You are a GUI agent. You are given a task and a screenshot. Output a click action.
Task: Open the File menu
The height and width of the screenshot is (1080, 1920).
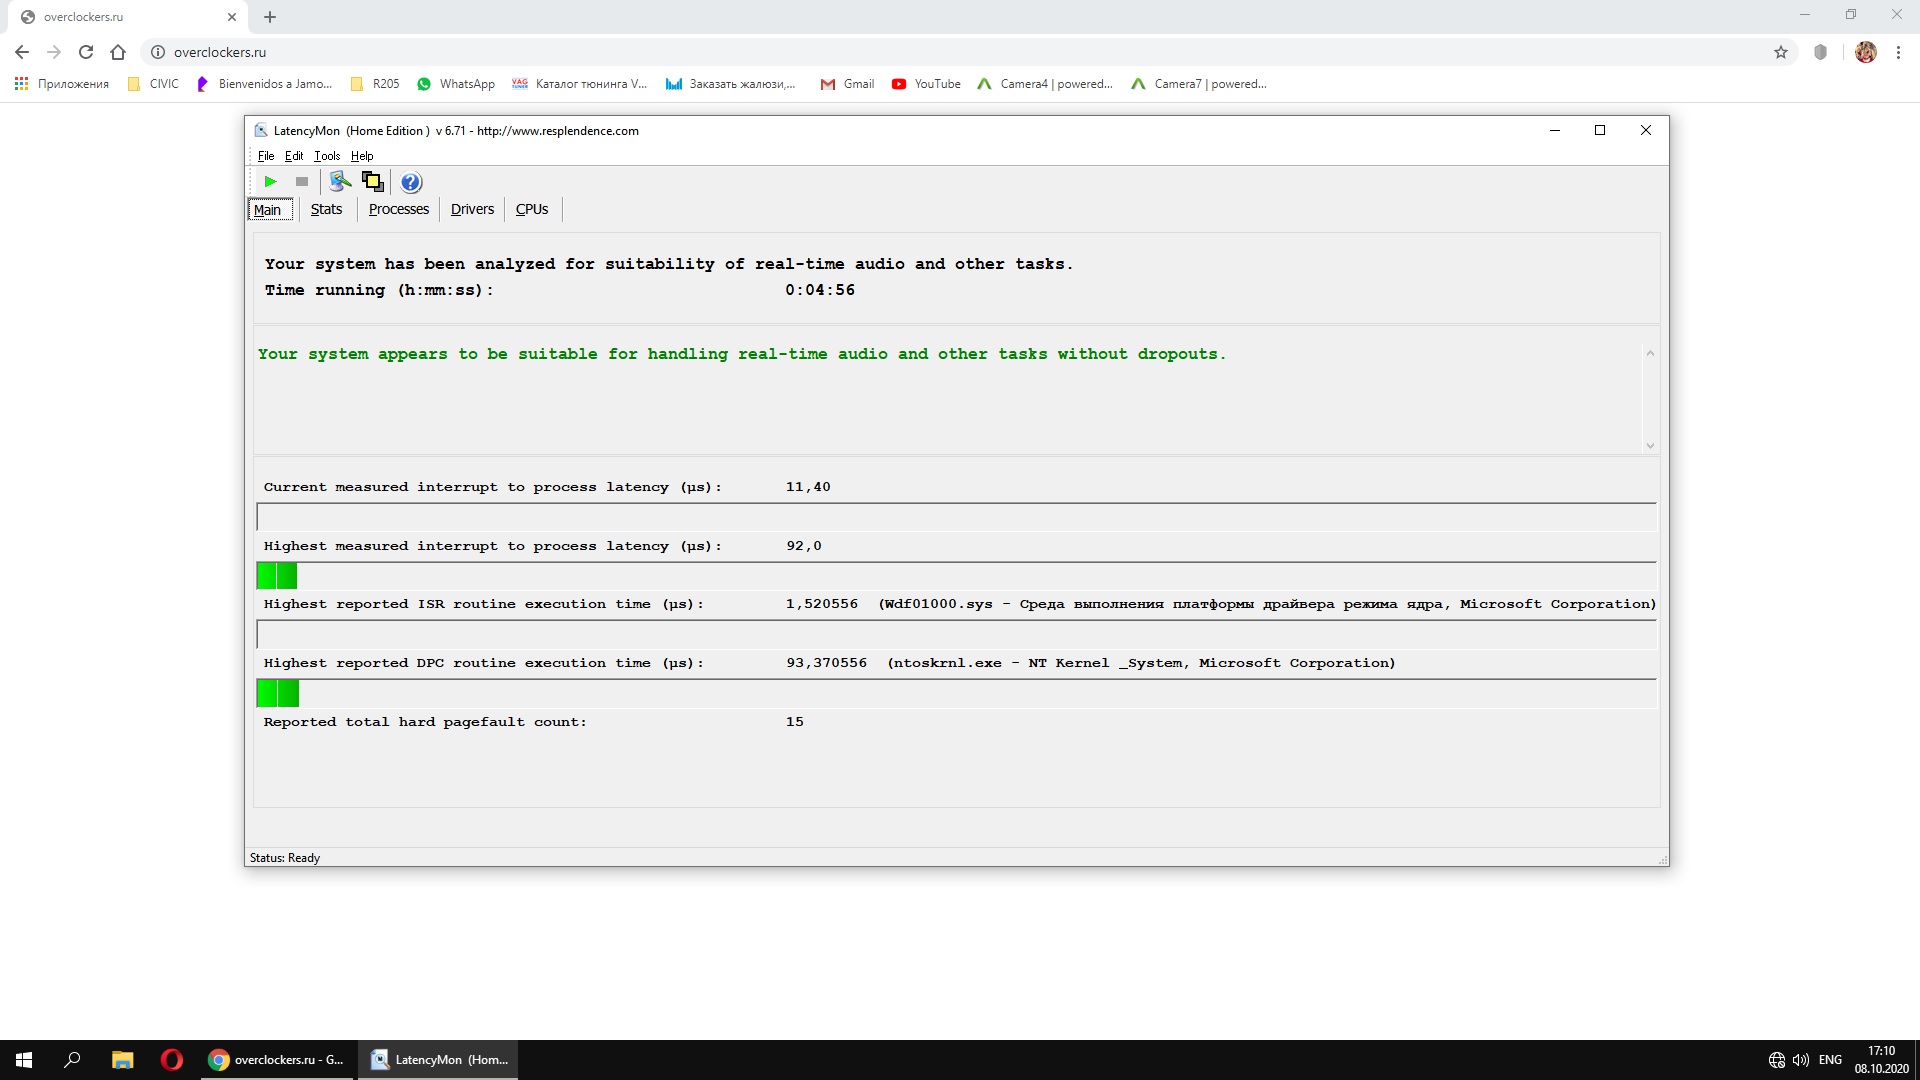265,156
